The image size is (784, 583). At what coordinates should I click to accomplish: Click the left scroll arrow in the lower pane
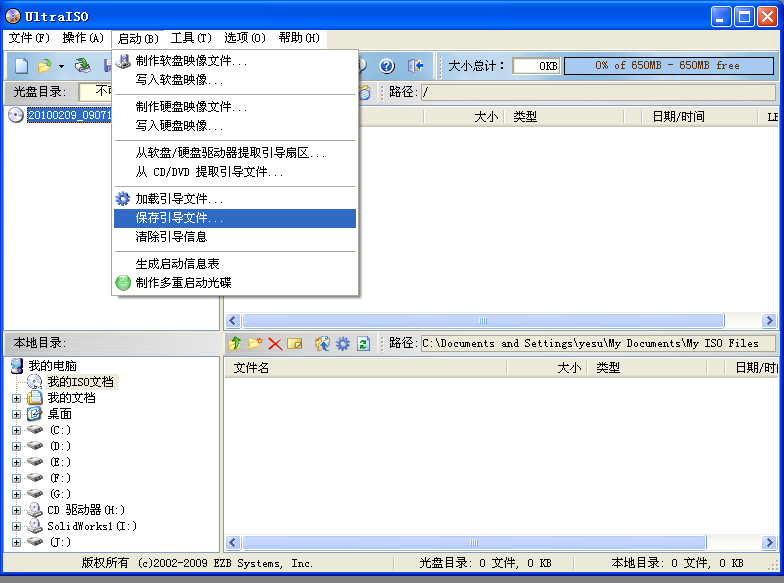point(233,542)
